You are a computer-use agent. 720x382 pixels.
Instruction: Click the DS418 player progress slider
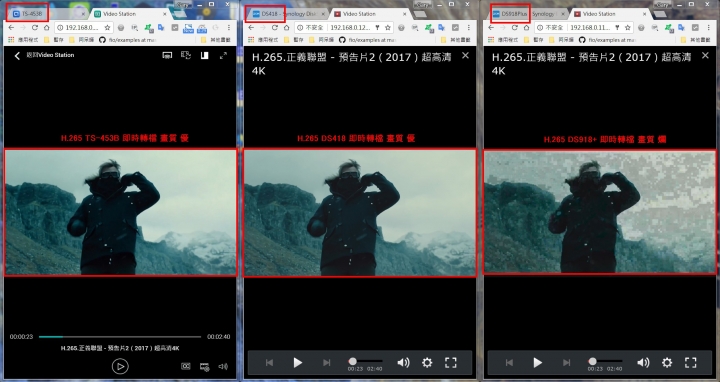[x=365, y=361]
